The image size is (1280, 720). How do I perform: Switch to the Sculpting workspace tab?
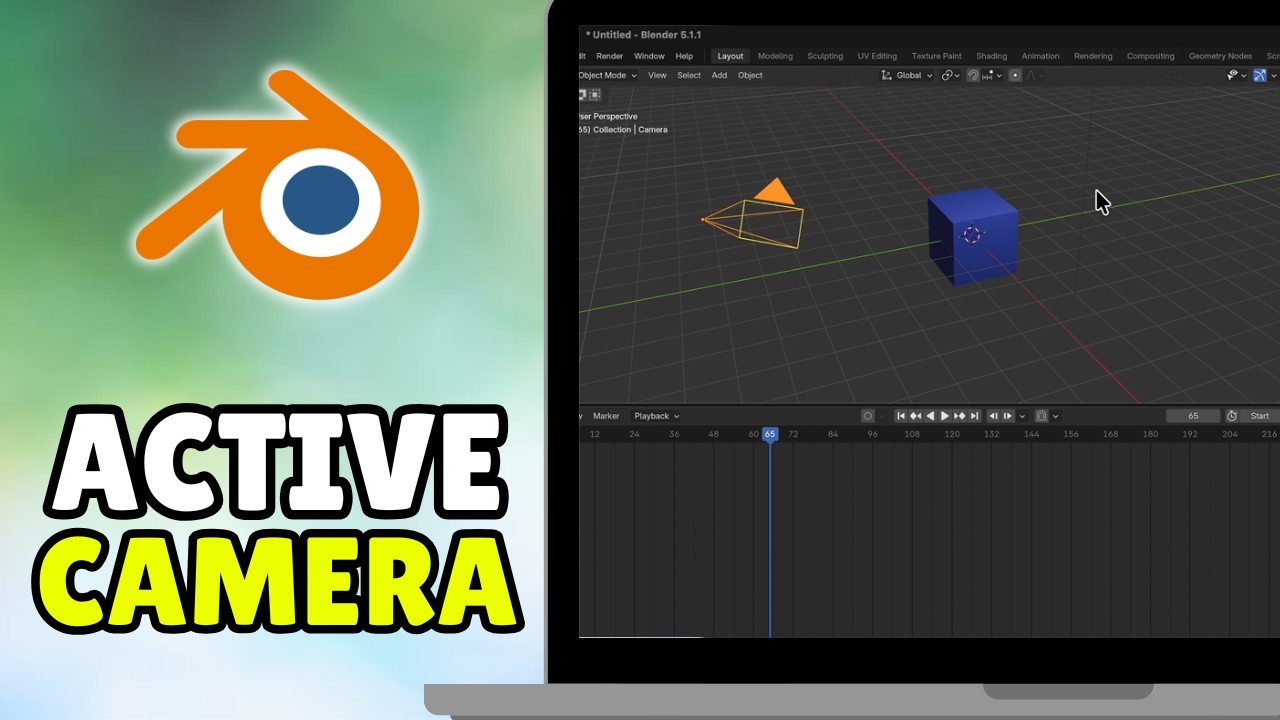(x=825, y=56)
